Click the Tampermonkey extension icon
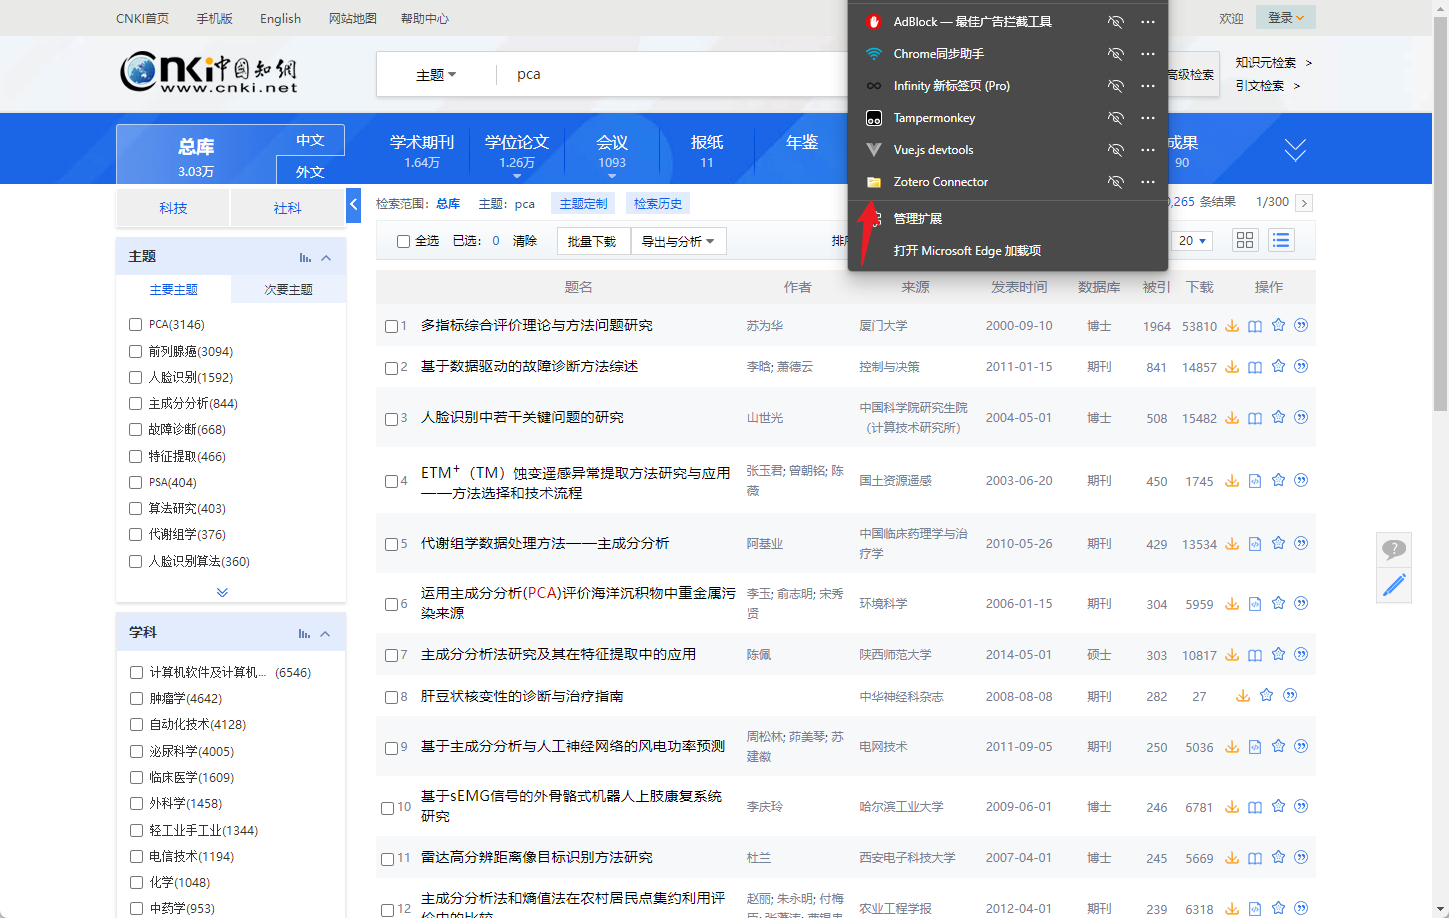The width and height of the screenshot is (1449, 918). tap(873, 118)
